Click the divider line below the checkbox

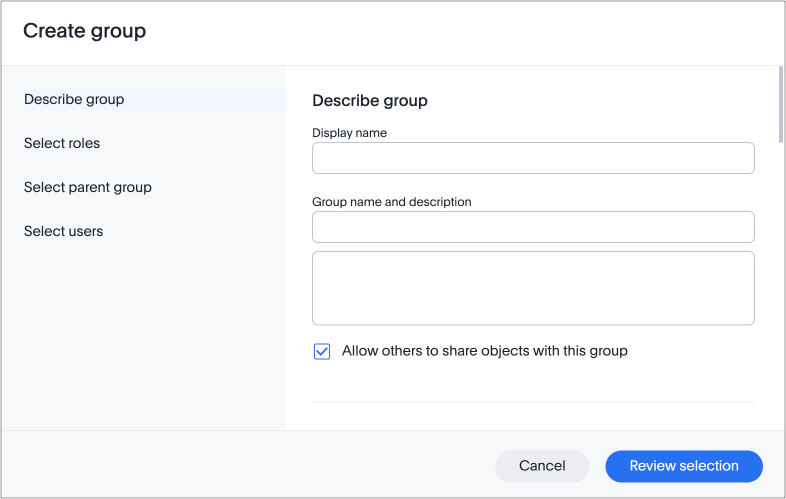click(x=533, y=402)
